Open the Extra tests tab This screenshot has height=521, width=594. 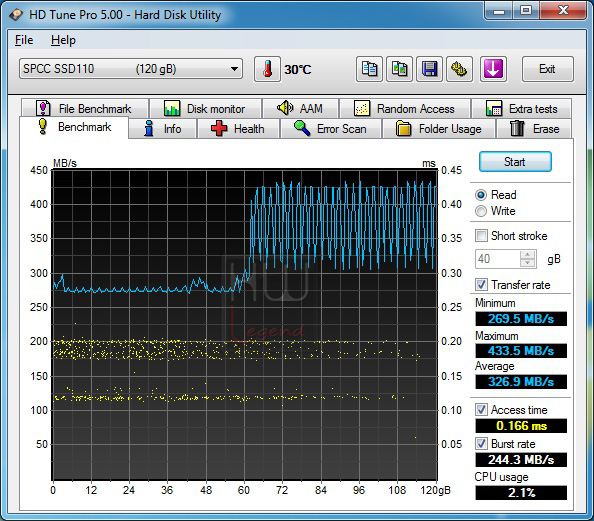point(521,109)
